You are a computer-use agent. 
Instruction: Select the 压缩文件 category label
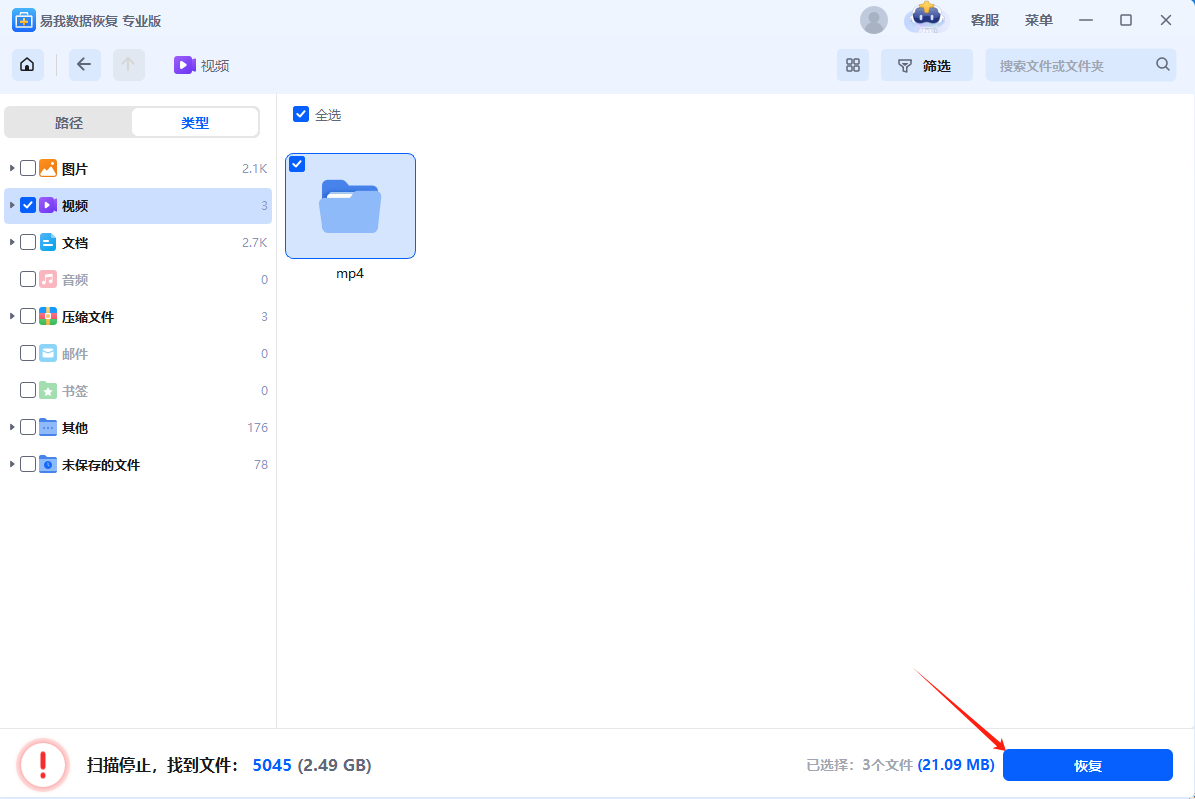(88, 317)
